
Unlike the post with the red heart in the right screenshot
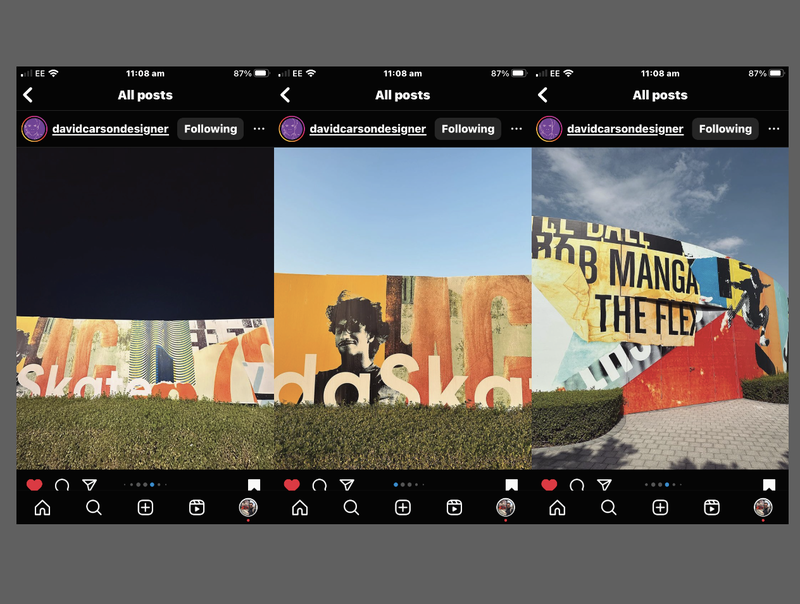(x=549, y=485)
